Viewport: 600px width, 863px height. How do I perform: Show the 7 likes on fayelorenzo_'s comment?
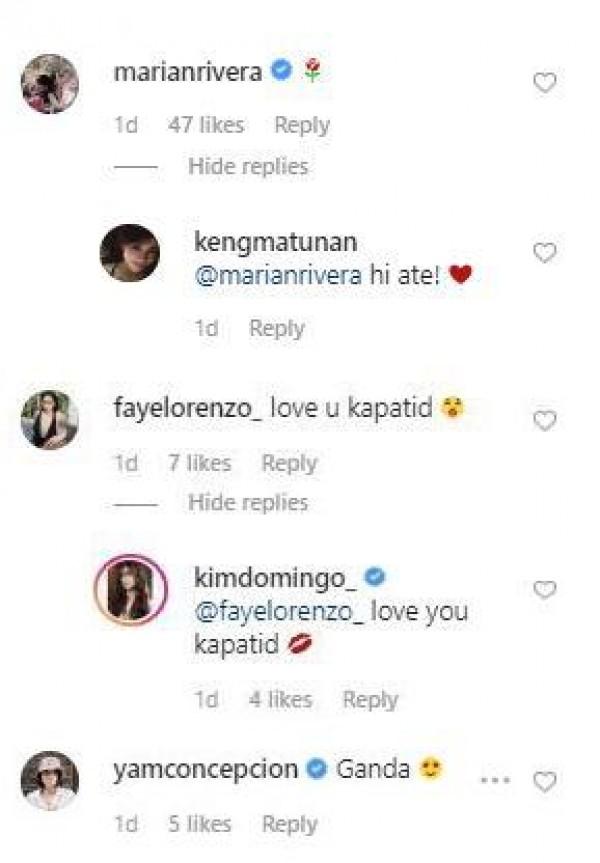tap(200, 463)
